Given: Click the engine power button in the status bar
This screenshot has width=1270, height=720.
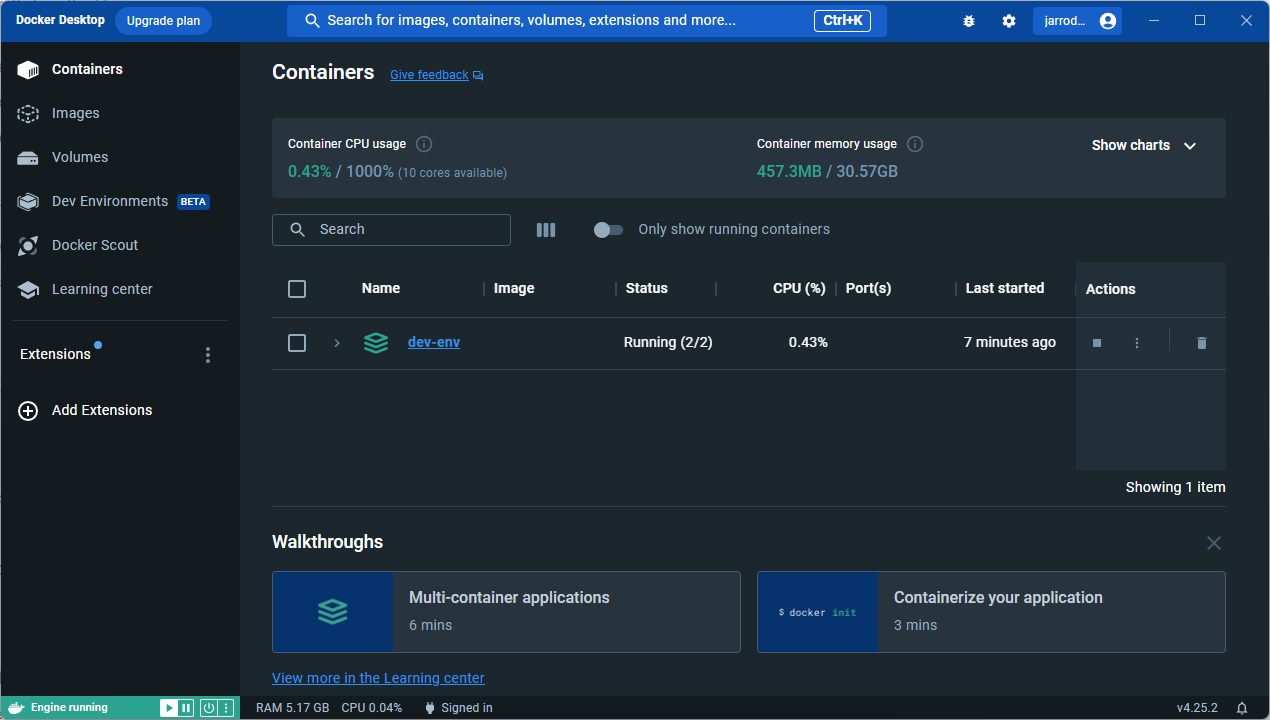Looking at the screenshot, I should (x=209, y=708).
